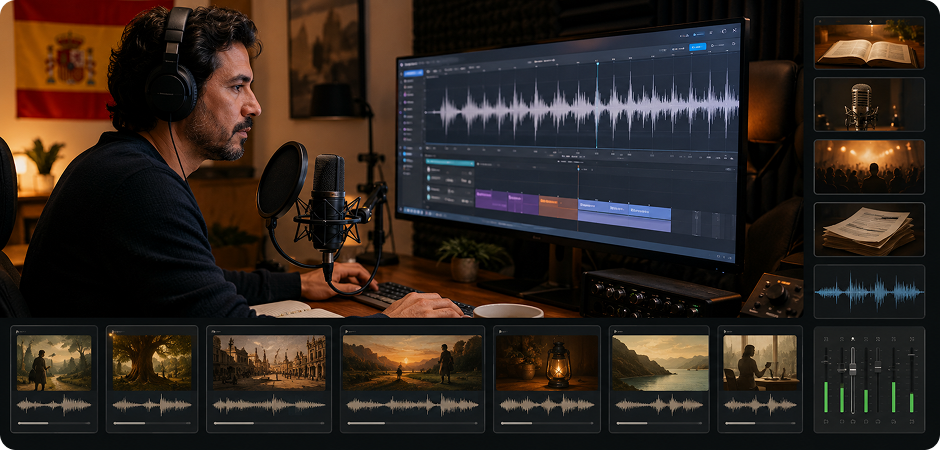Image resolution: width=940 pixels, height=450 pixels.
Task: Click the waveform under the city plaza image
Action: click(x=269, y=406)
